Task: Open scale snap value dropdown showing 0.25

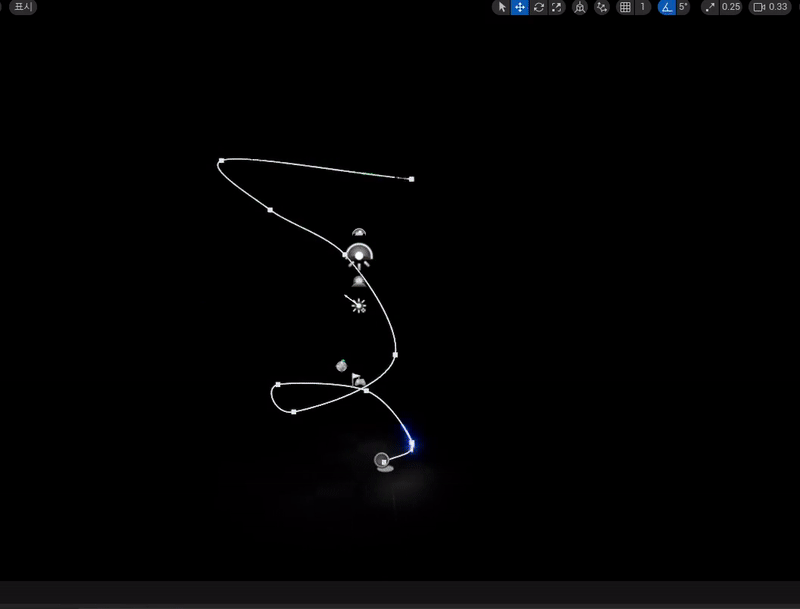Action: 731,7
